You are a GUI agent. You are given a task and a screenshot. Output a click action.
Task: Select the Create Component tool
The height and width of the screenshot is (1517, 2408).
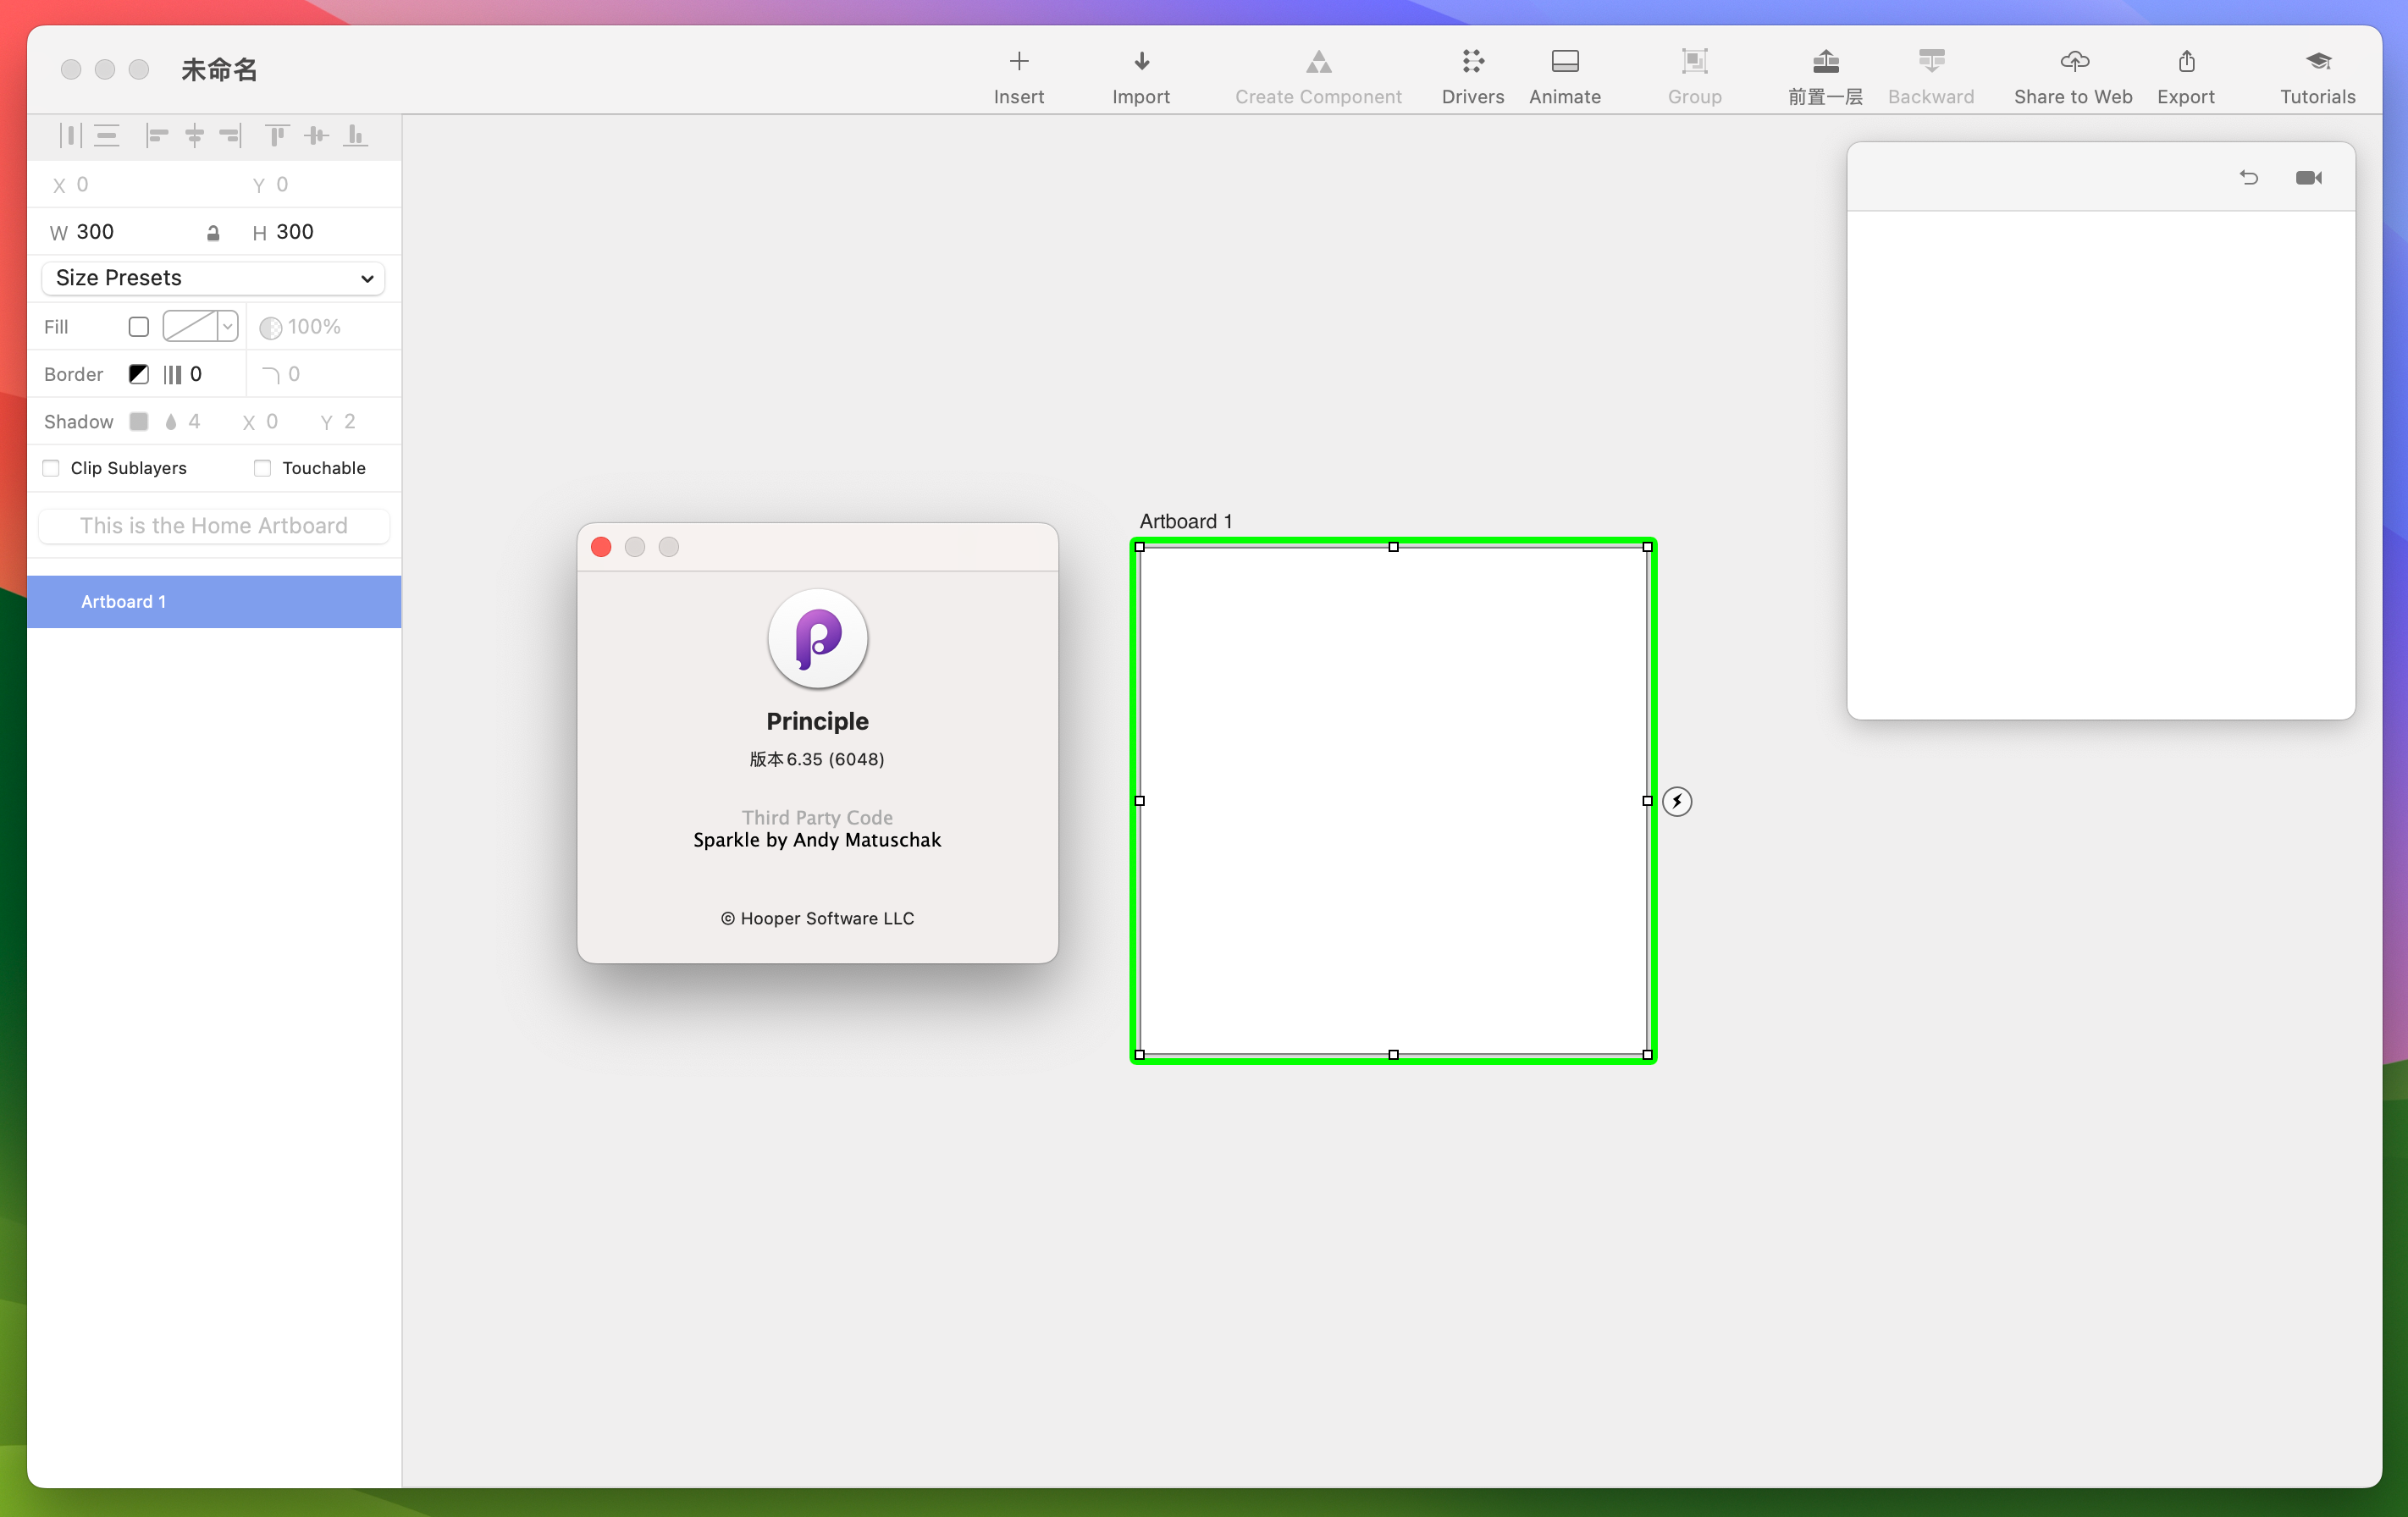pyautogui.click(x=1316, y=74)
